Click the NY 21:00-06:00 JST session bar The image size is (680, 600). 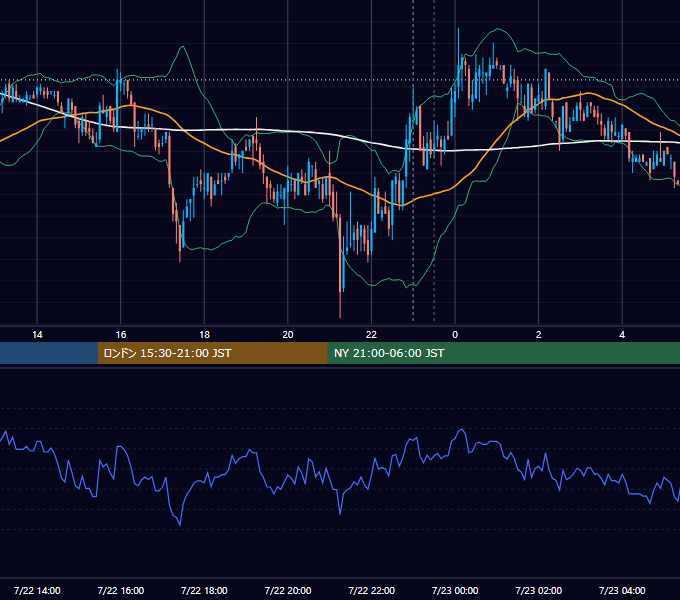(x=503, y=353)
